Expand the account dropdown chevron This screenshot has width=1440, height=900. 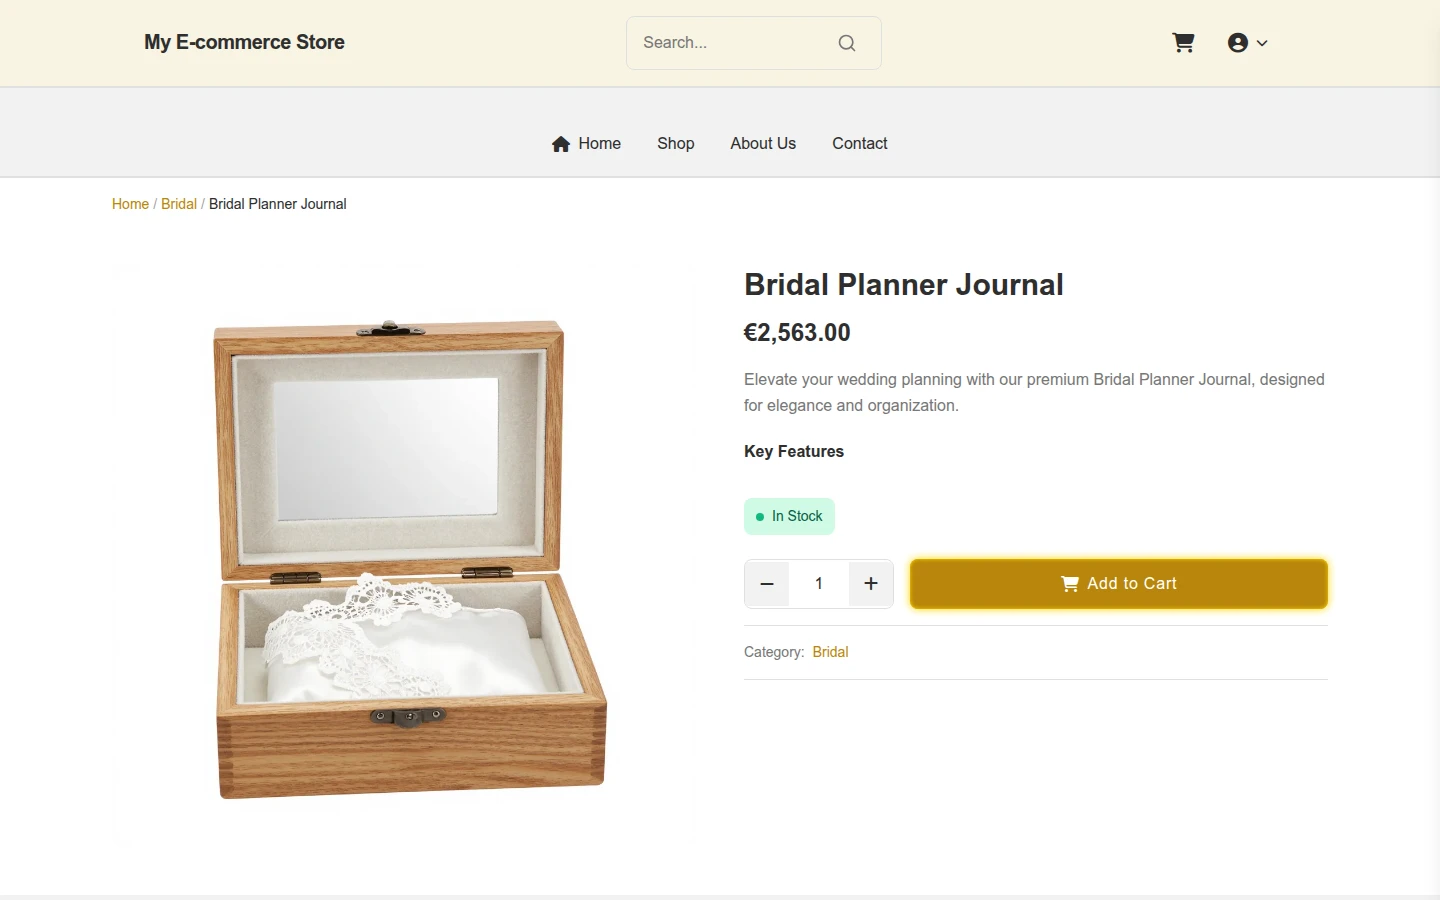pos(1262,43)
